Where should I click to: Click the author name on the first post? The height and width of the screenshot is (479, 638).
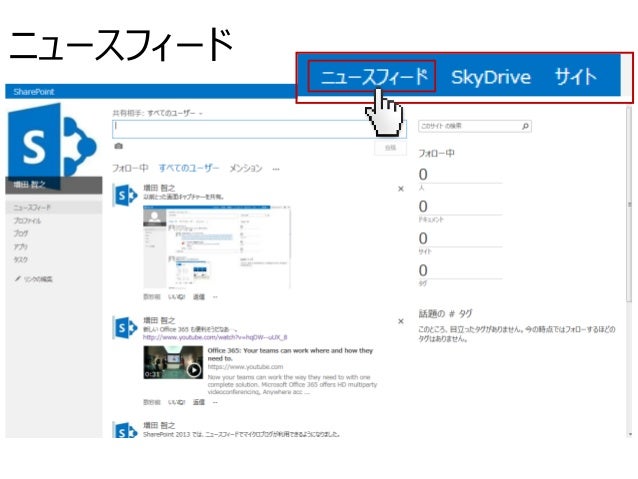pos(159,188)
